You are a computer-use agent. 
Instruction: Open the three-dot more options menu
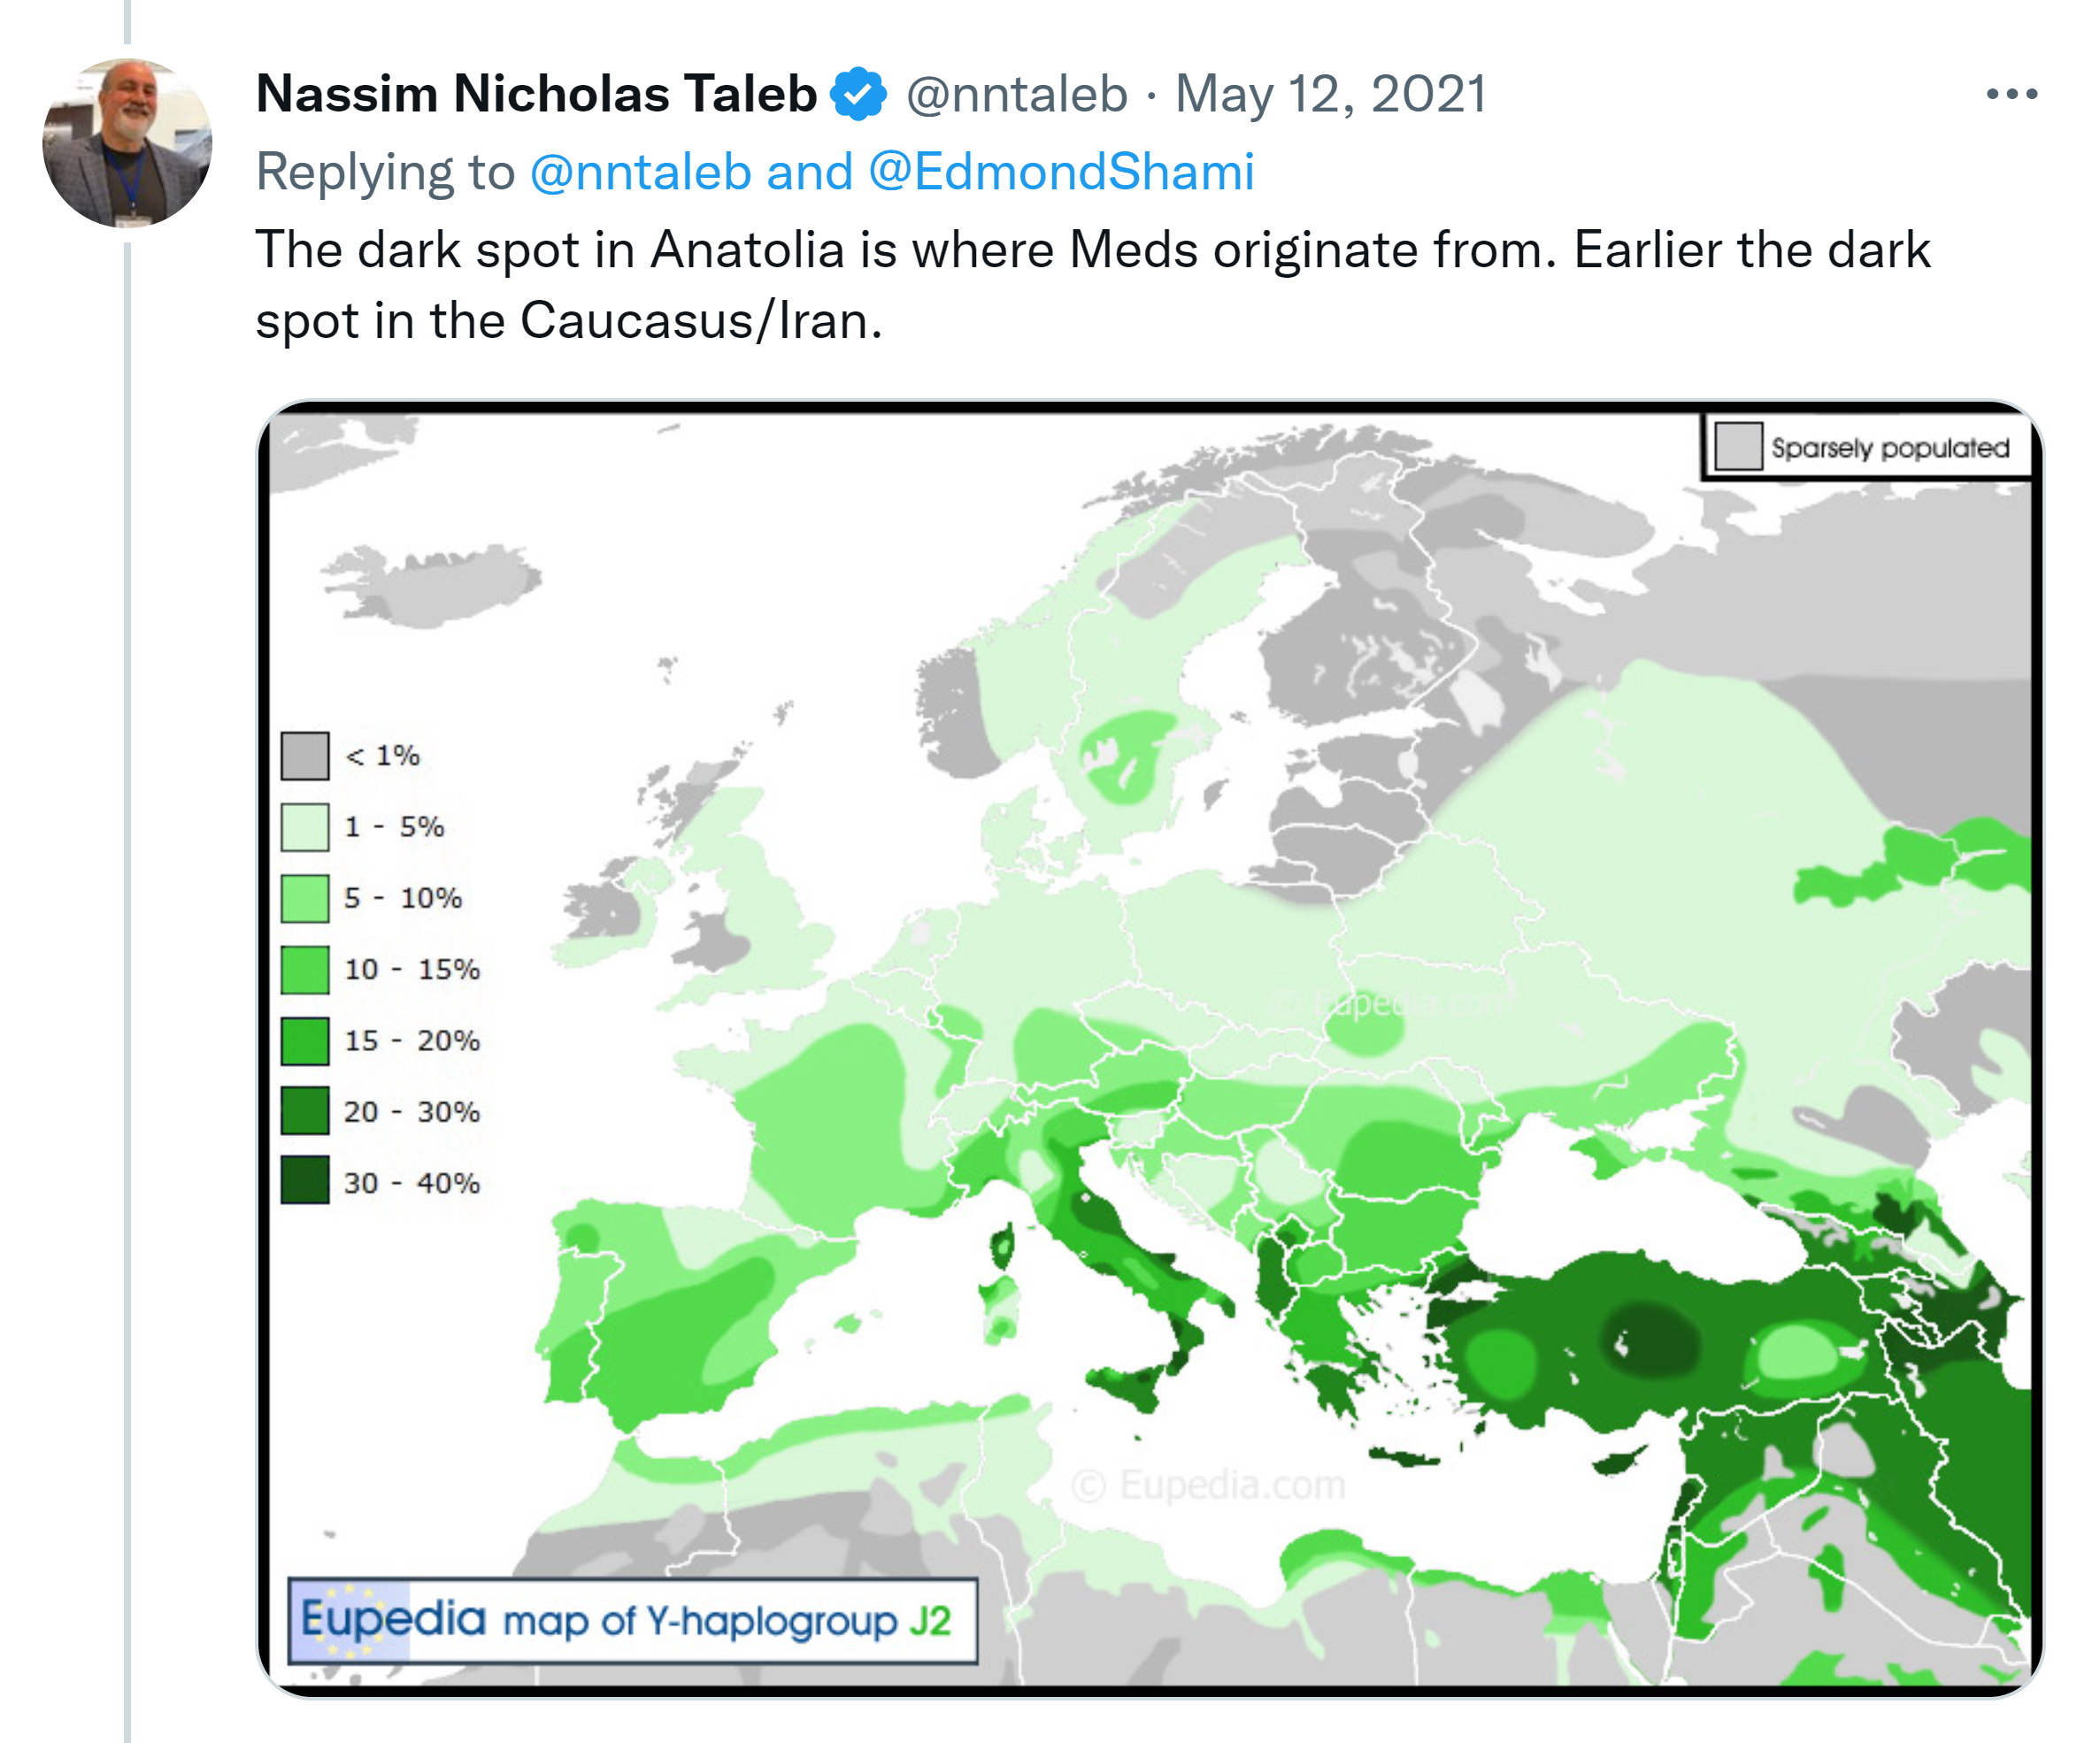tap(2011, 94)
